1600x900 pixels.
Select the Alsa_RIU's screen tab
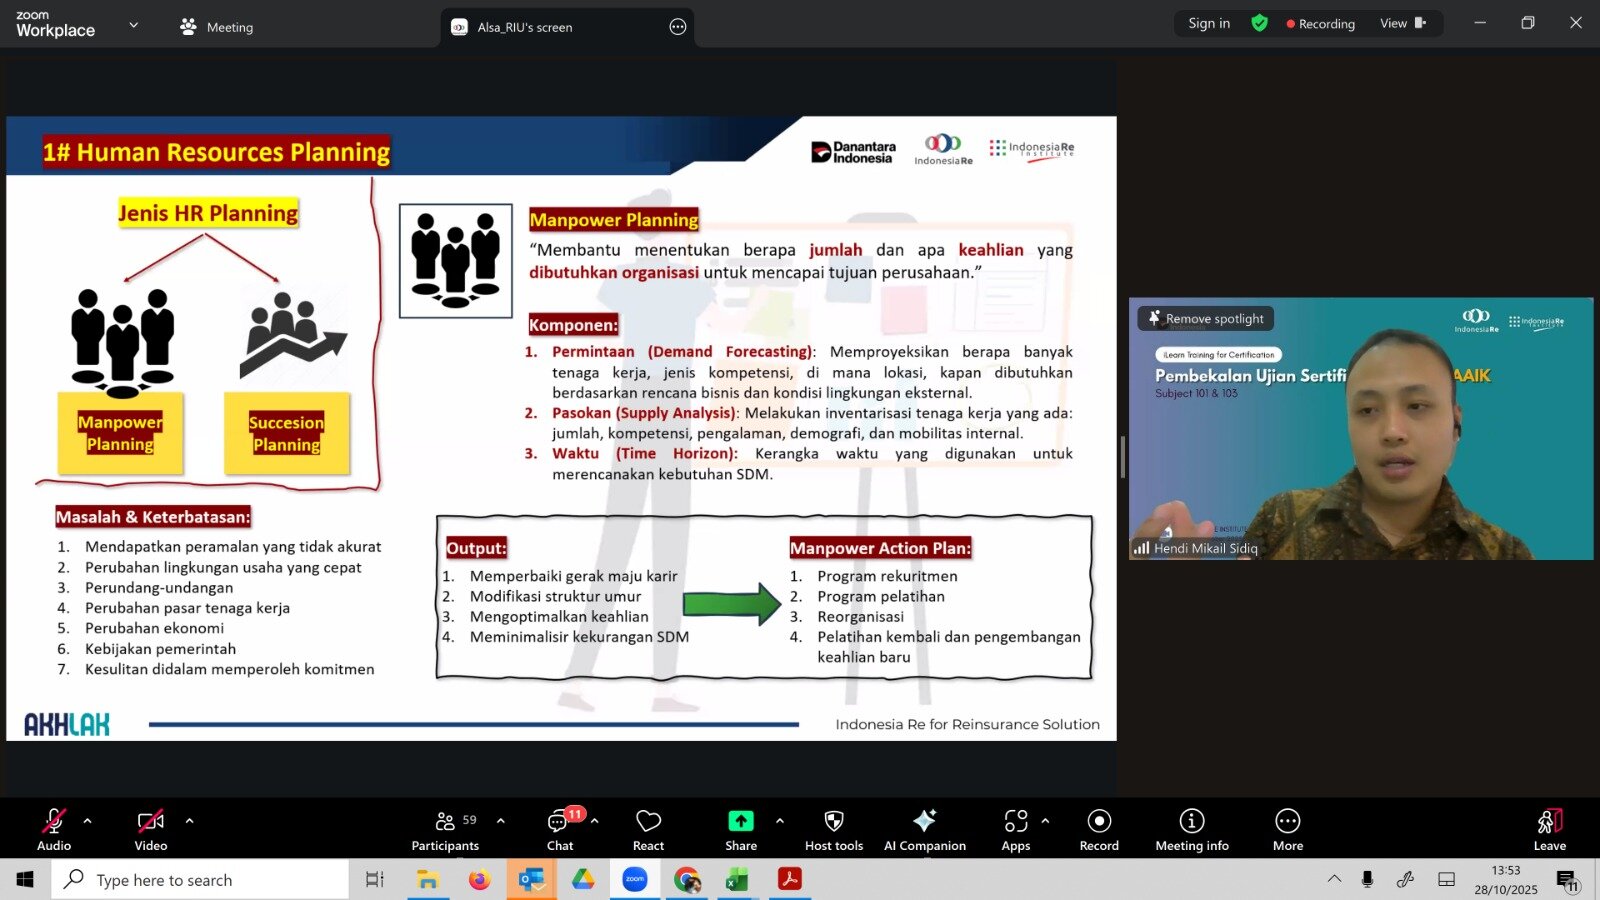524,27
